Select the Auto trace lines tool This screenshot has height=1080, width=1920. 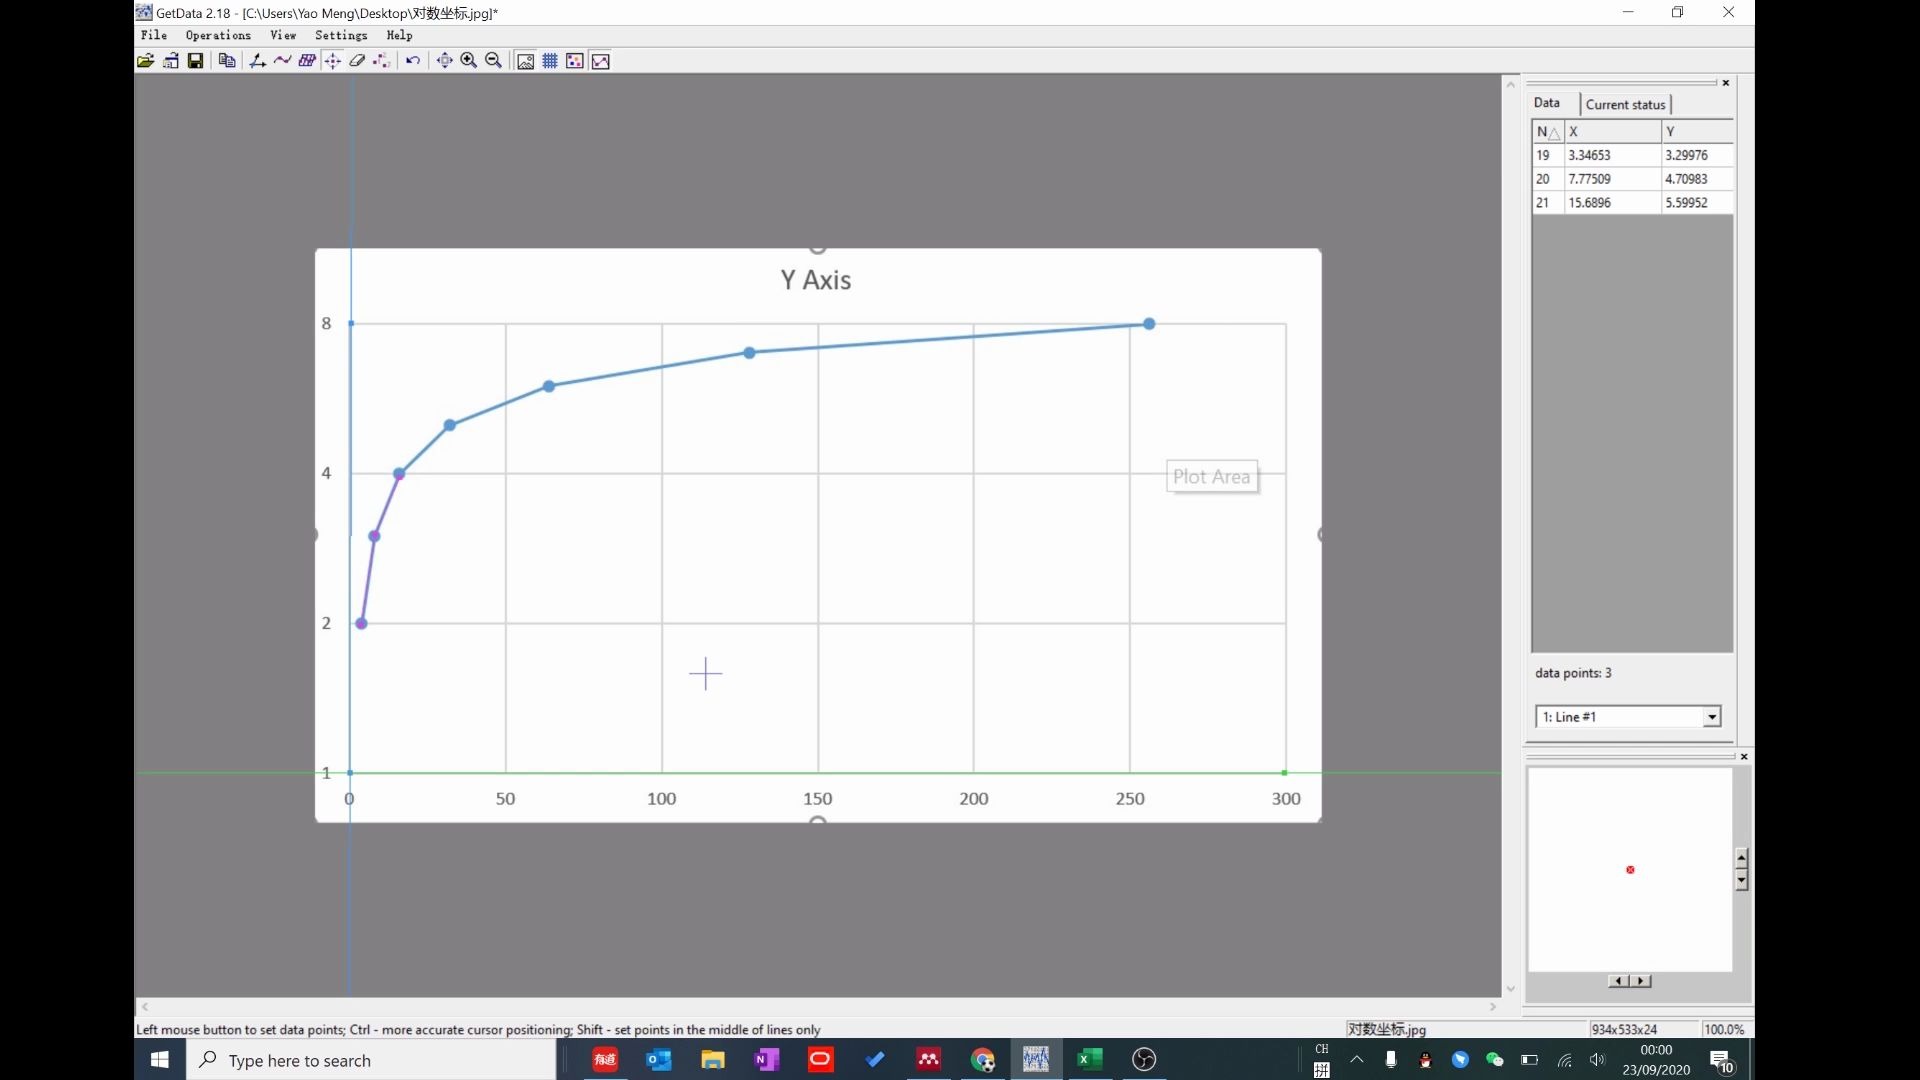[x=282, y=61]
